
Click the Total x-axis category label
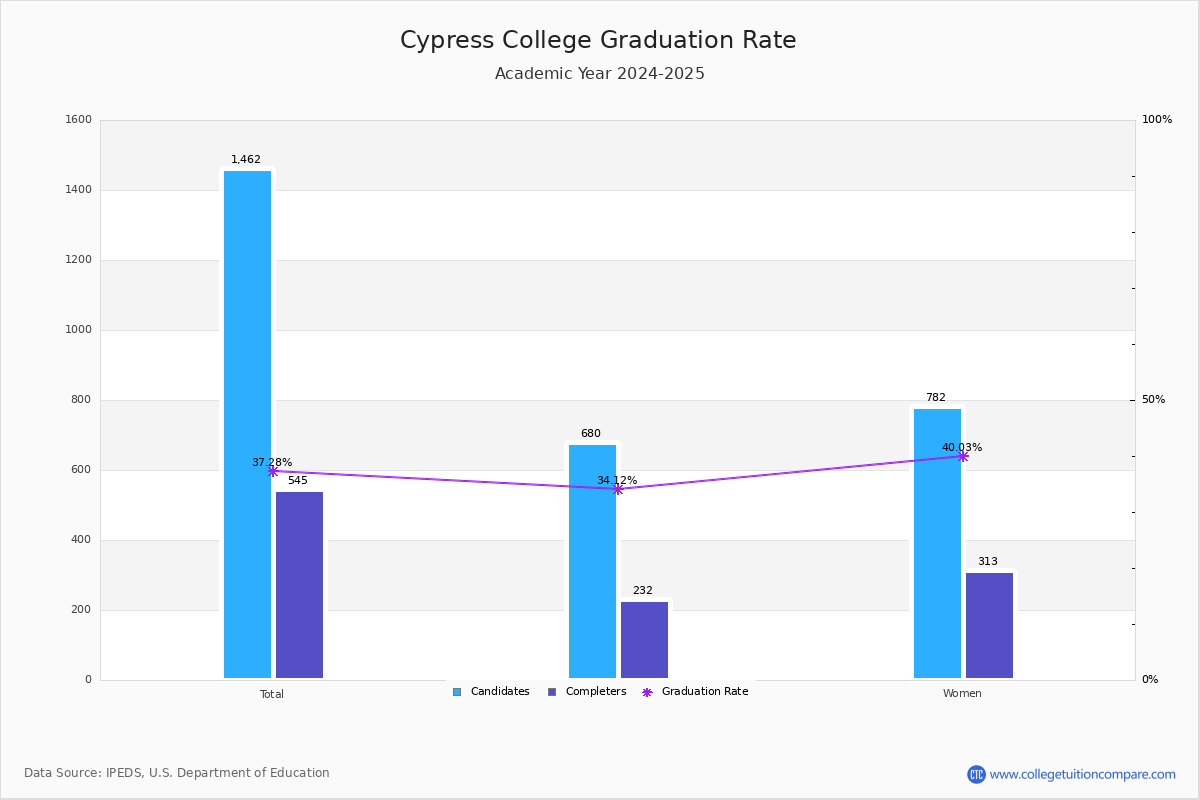coord(272,694)
